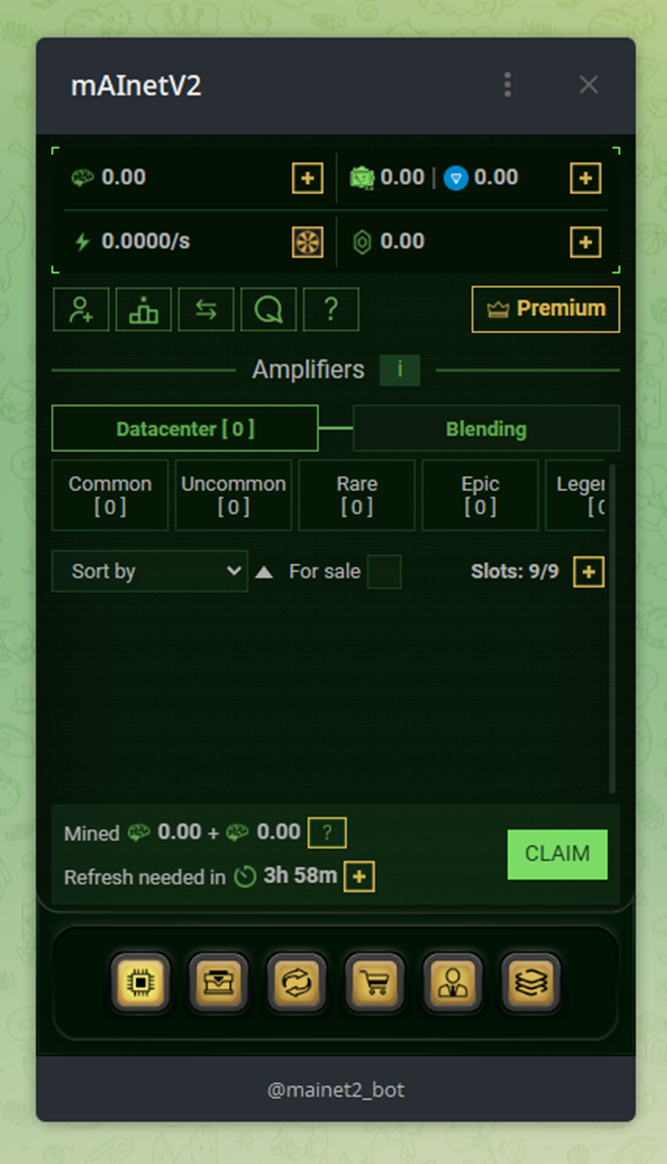Open the fan icon next to mining rate
The width and height of the screenshot is (667, 1164).
(307, 242)
